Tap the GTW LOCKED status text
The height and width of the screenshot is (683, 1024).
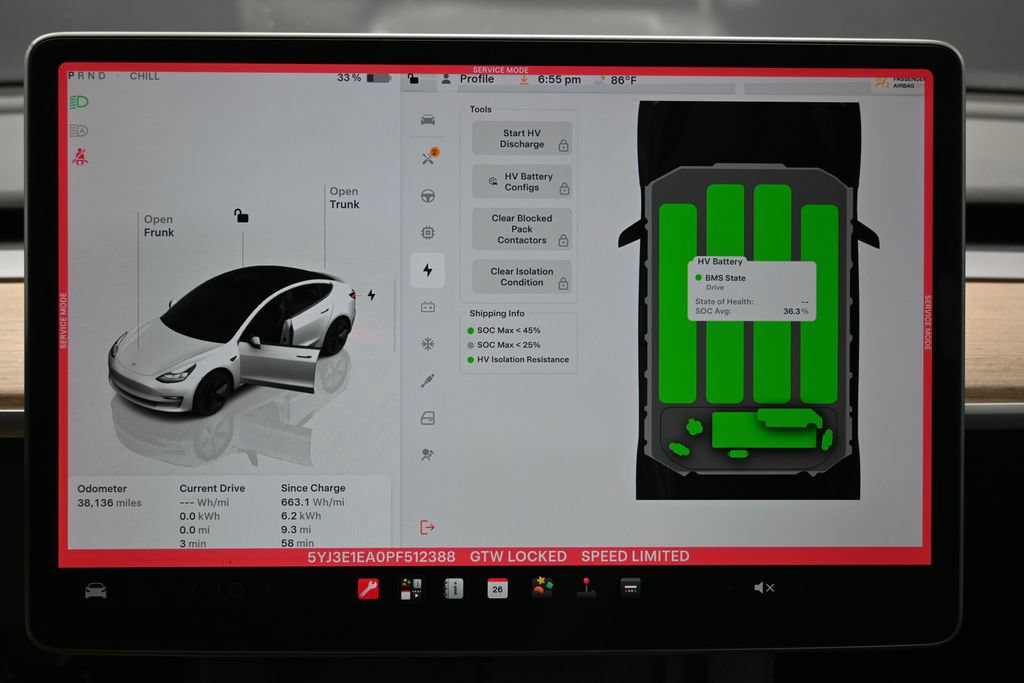coord(518,556)
